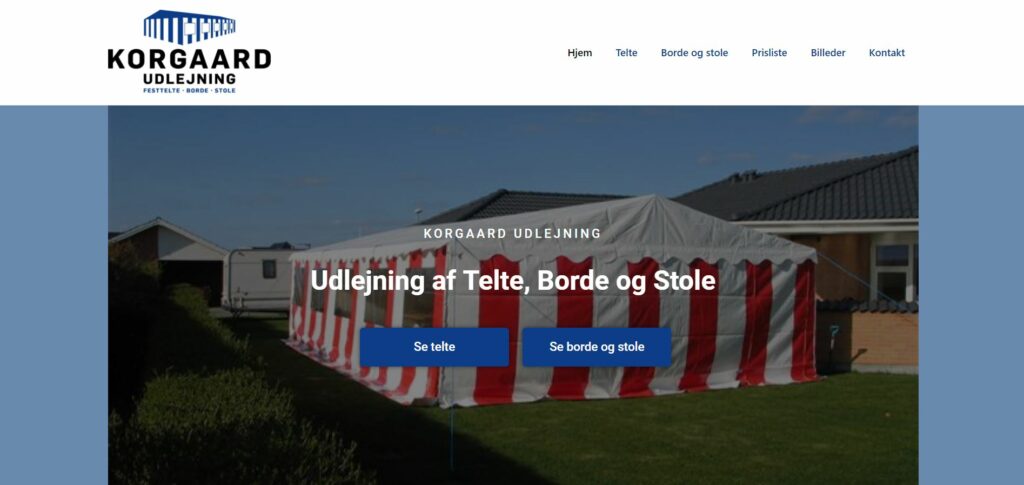The image size is (1024, 485).
Task: View the Billeder gallery page
Action: 828,53
